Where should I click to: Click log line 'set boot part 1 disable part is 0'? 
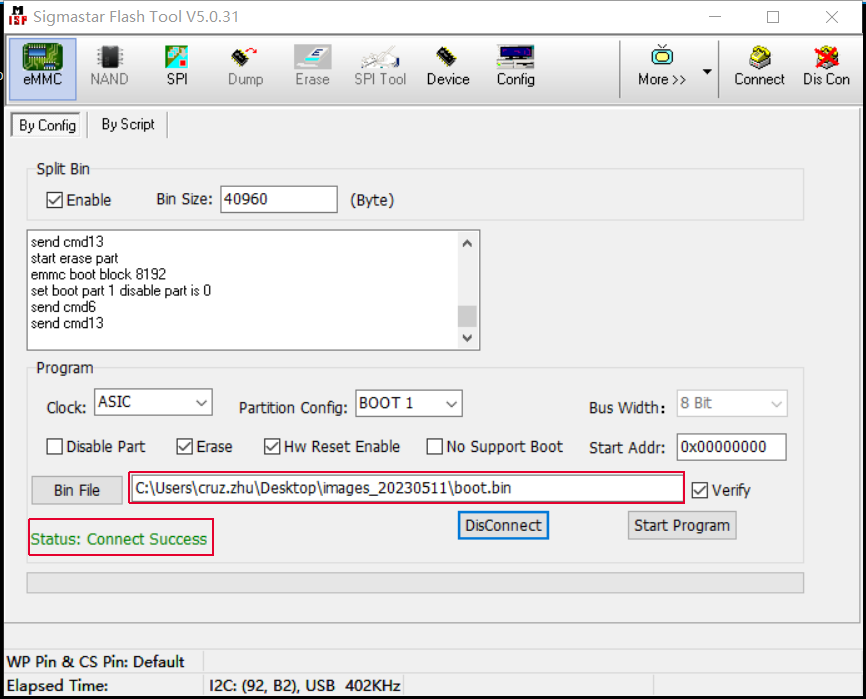pyautogui.click(x=121, y=291)
